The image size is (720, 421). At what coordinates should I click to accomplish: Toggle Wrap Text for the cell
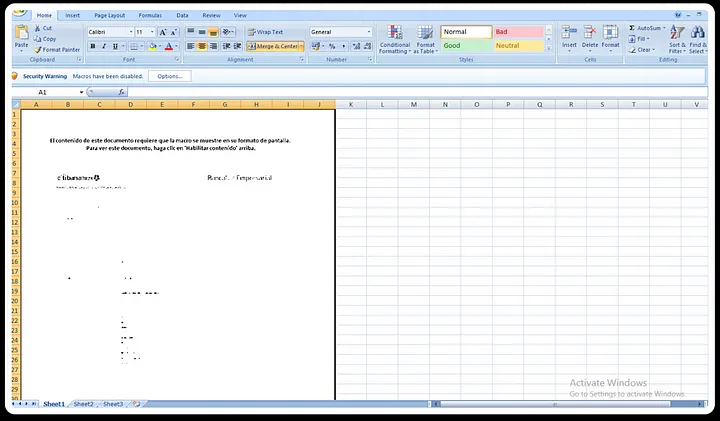[x=266, y=32]
